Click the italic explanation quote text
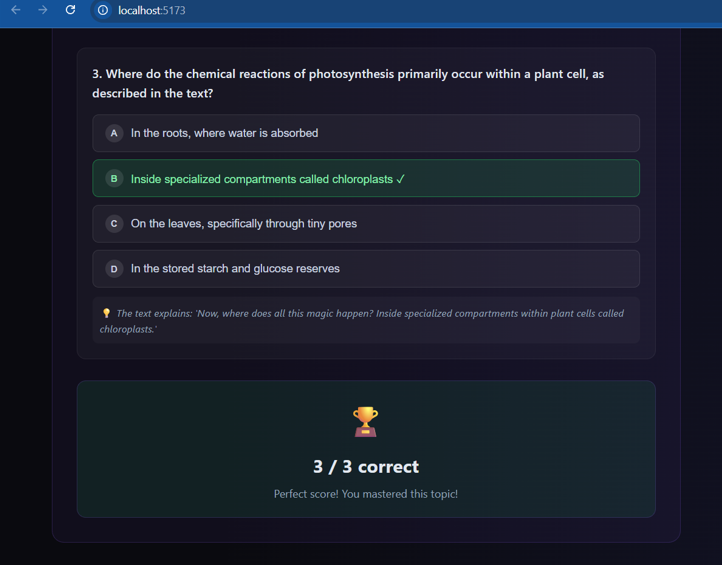The image size is (722, 565). (362, 321)
